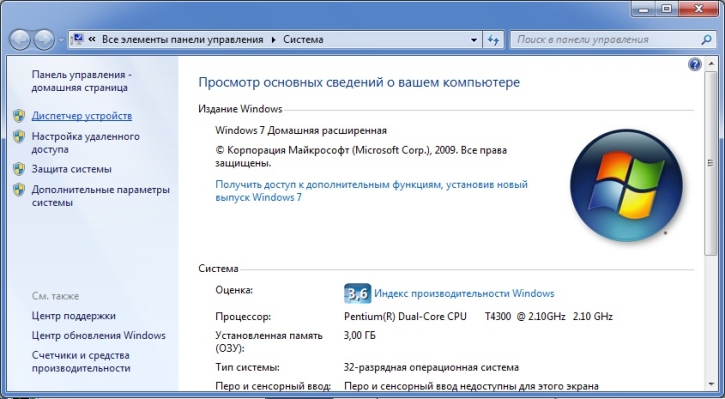The height and width of the screenshot is (399, 725).
Task: Open 'Дополнительные параметры системы'
Action: (x=101, y=196)
